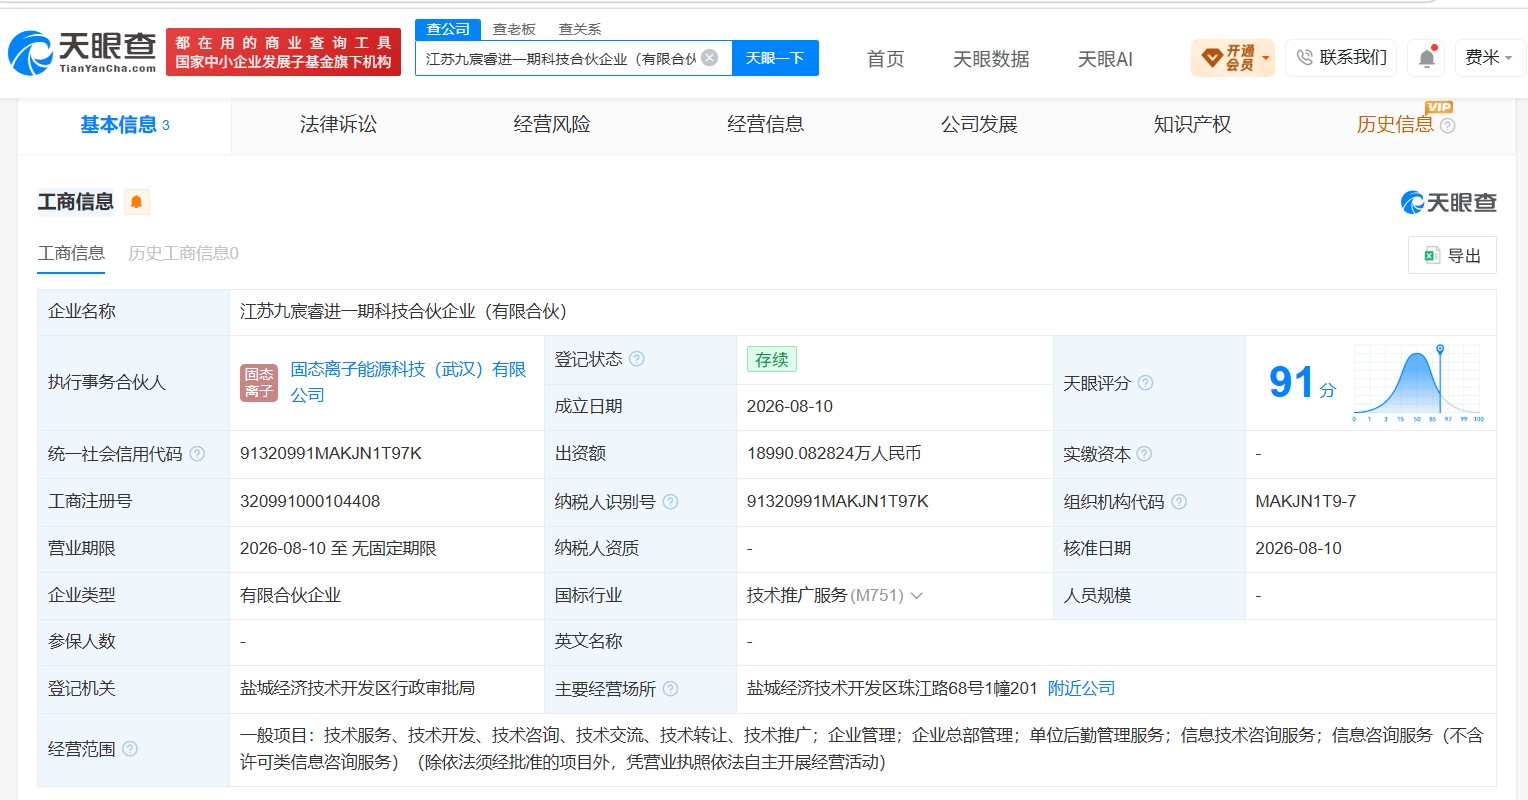Open the 经营风险 tab
The image size is (1528, 800).
point(552,125)
